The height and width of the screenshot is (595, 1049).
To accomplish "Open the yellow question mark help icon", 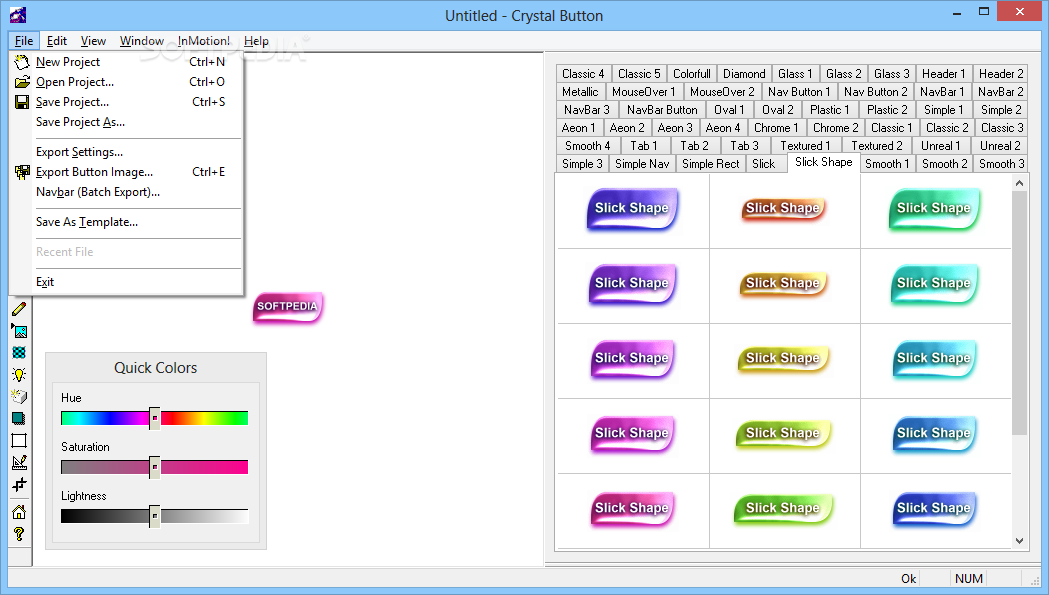I will coord(19,534).
